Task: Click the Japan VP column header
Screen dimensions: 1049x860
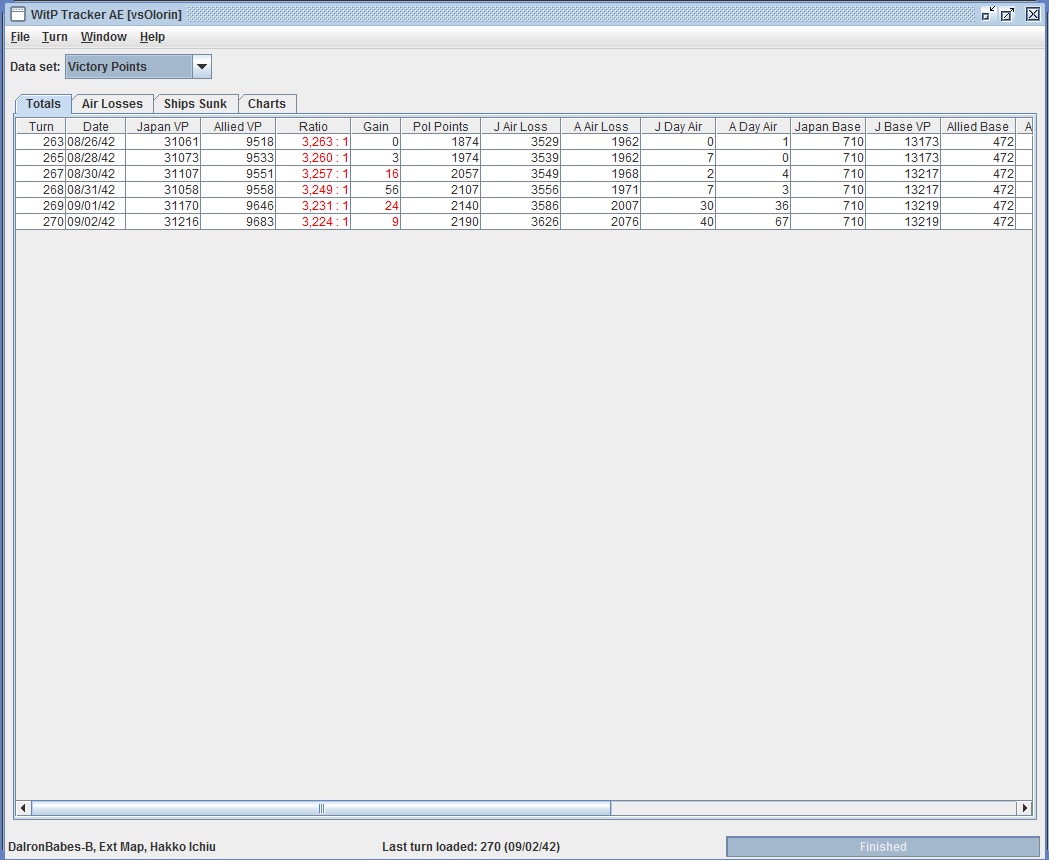Action: pyautogui.click(x=163, y=126)
